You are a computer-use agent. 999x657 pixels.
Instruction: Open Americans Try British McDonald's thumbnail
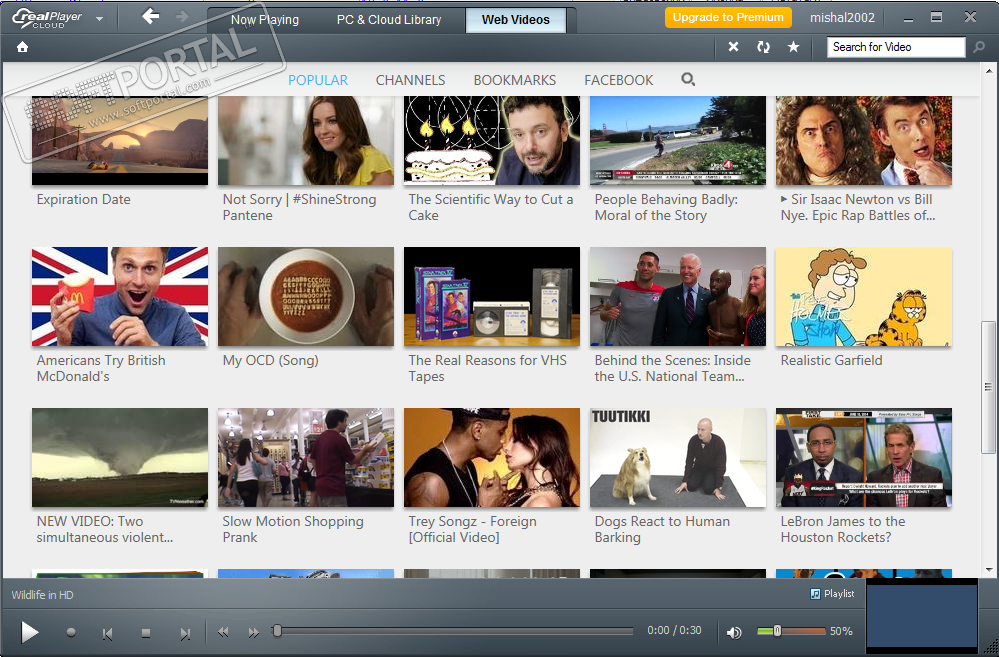coord(120,296)
